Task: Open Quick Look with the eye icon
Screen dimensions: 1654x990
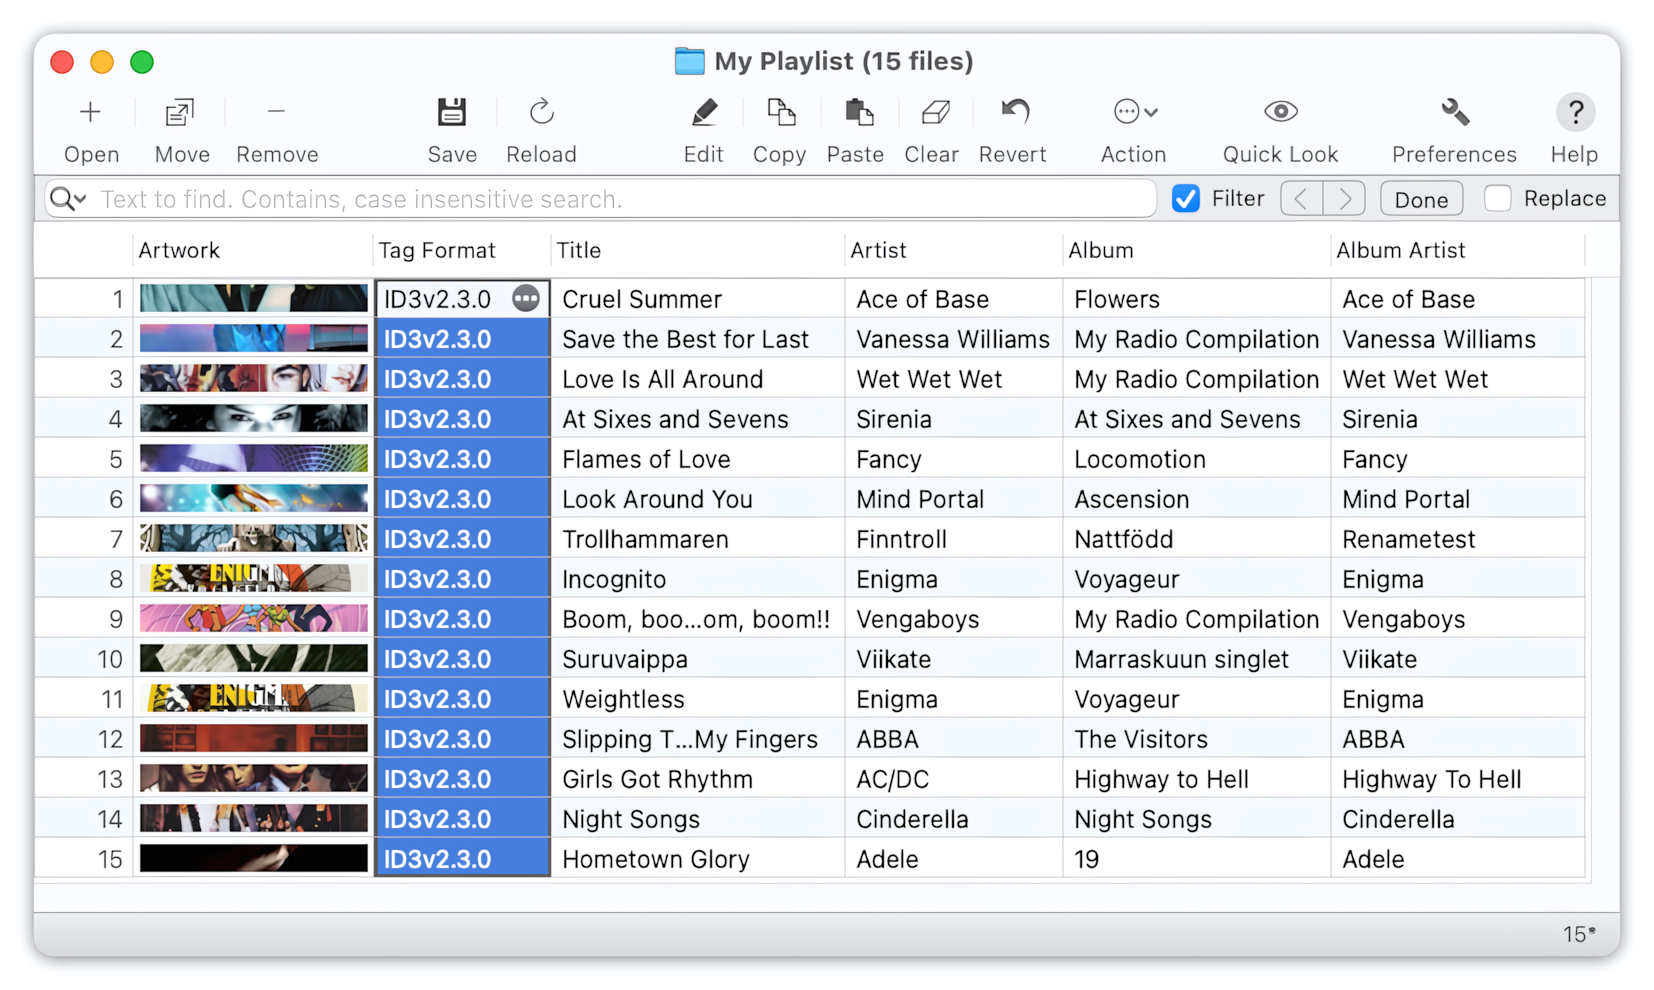Action: click(1280, 112)
